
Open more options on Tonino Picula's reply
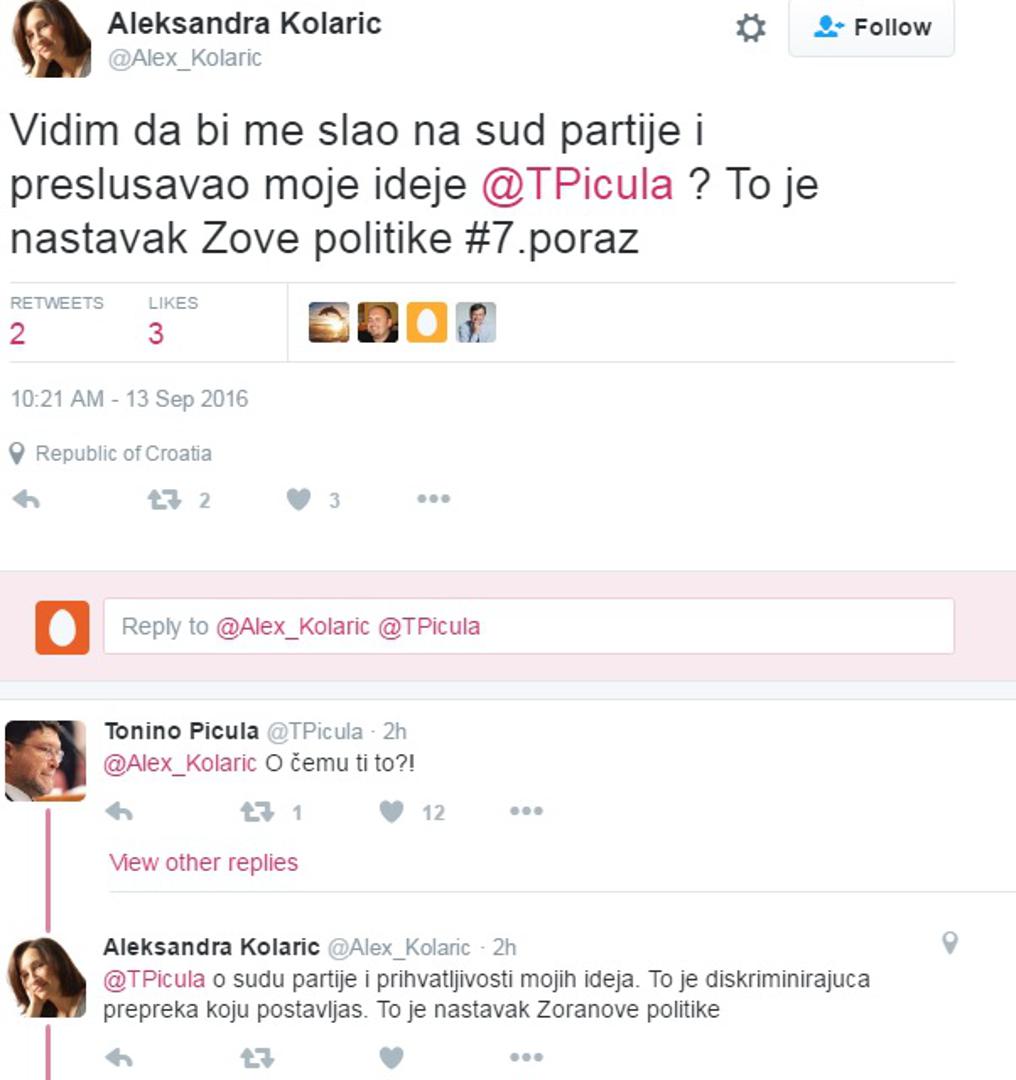(526, 812)
